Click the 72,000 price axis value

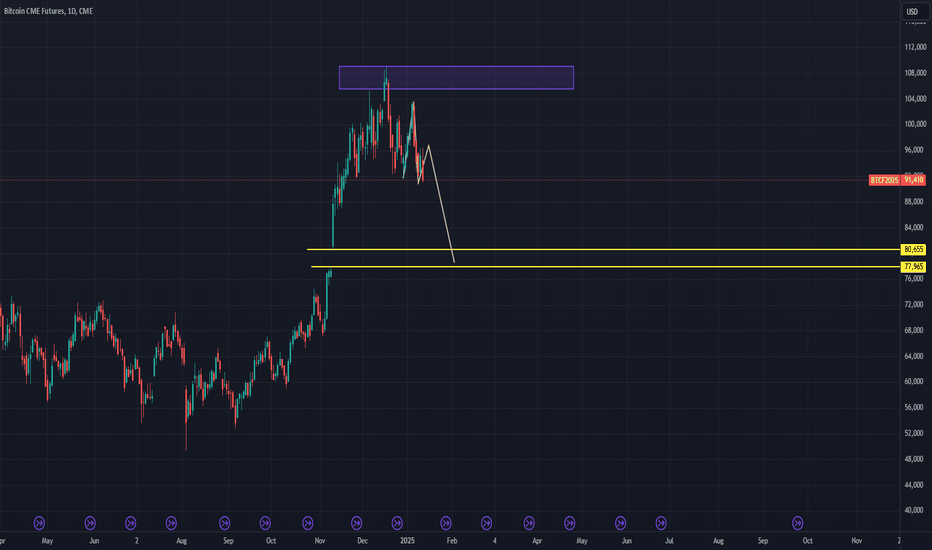pos(914,304)
